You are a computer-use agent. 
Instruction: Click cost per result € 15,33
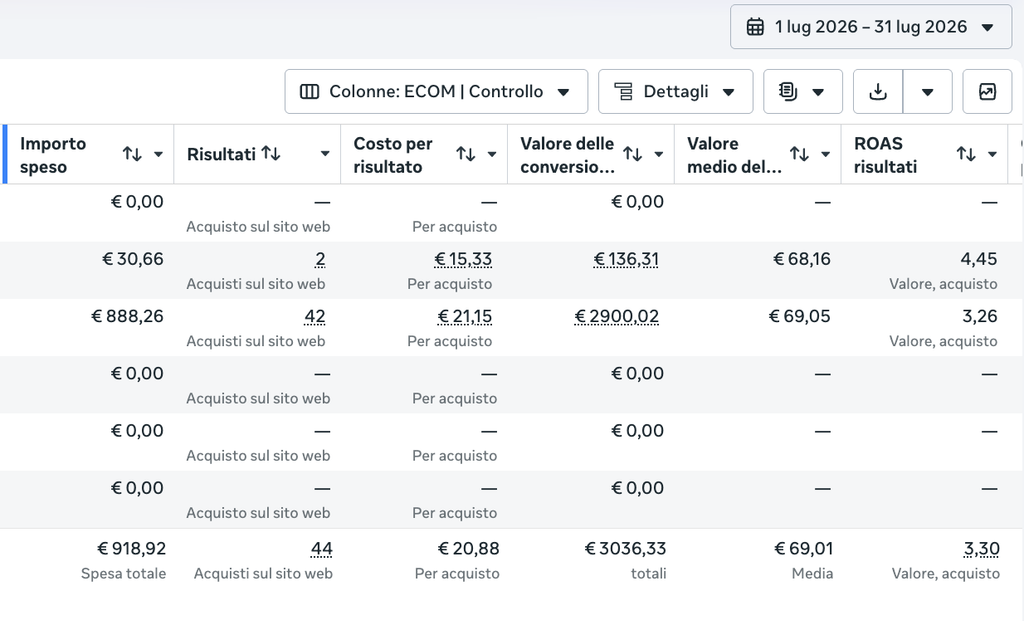tap(463, 259)
